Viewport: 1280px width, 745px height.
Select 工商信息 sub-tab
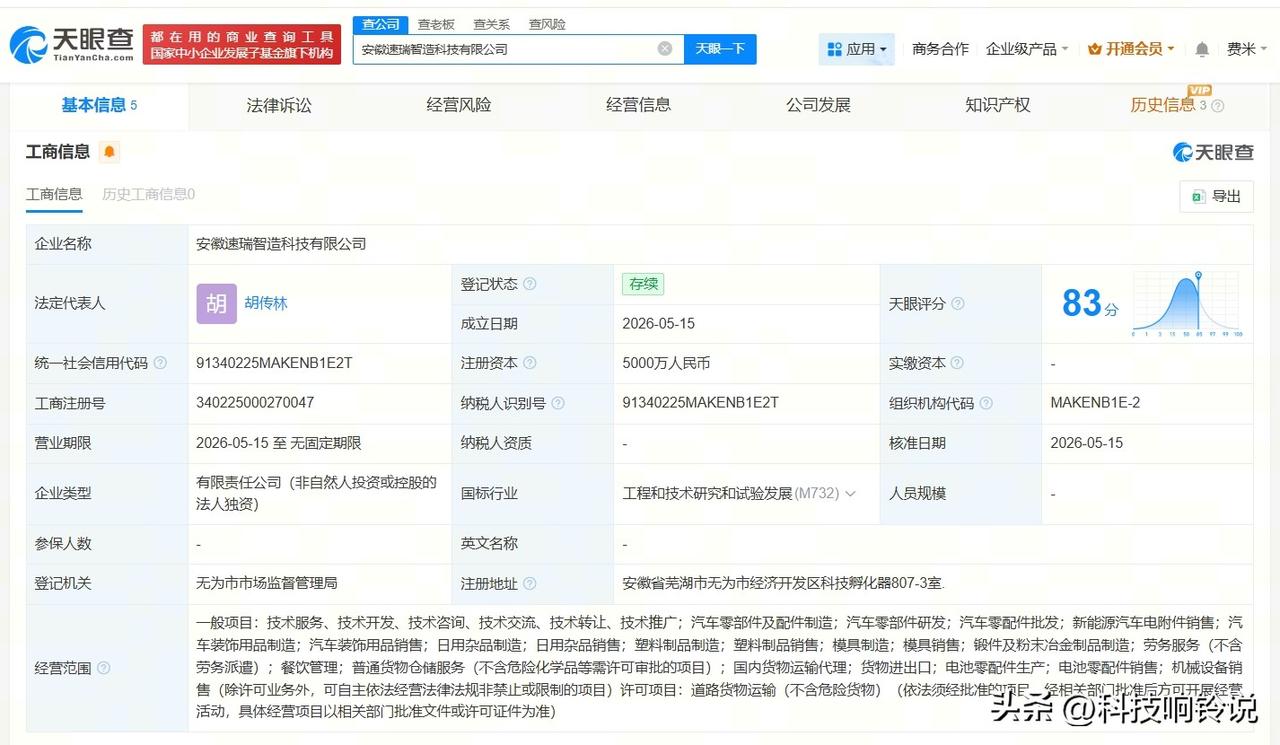[54, 194]
